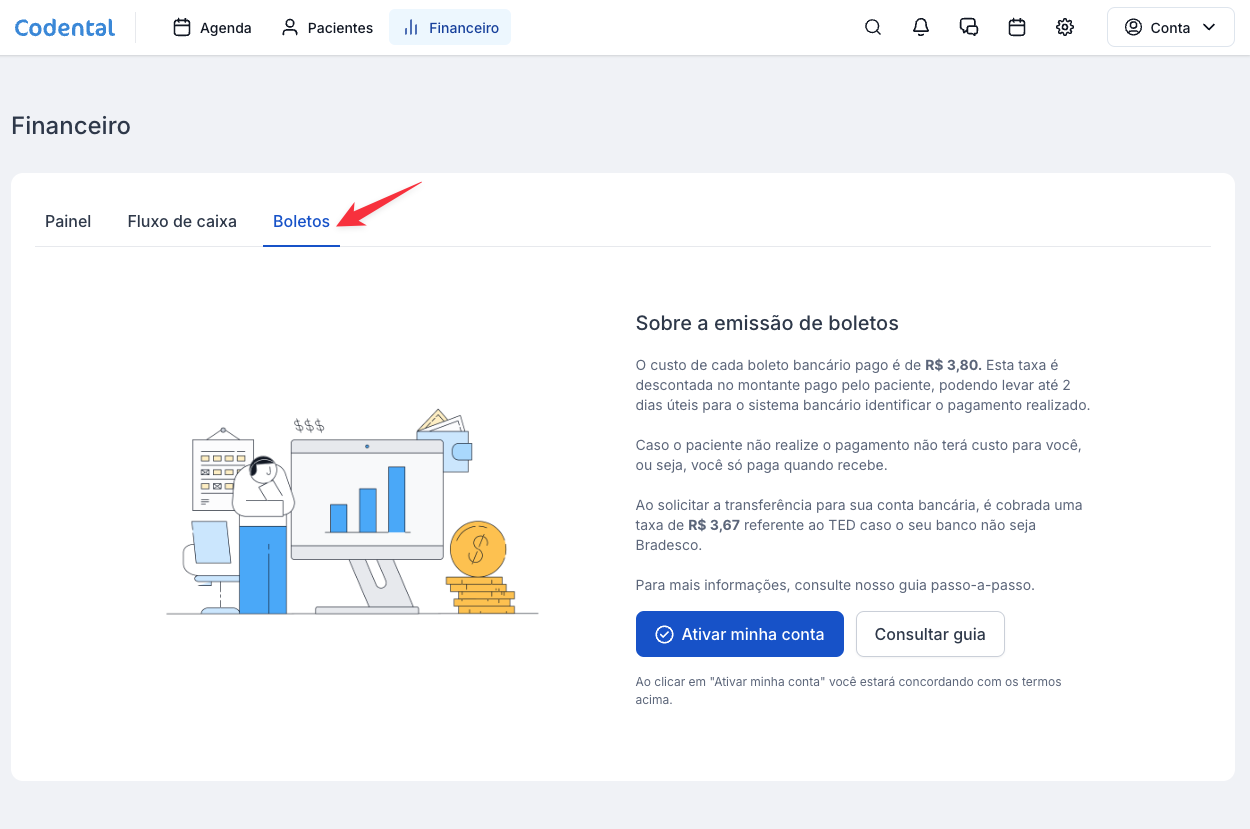Screen dimensions: 1250x829
Task: Go to Pacientes in navigation
Action: [x=340, y=28]
